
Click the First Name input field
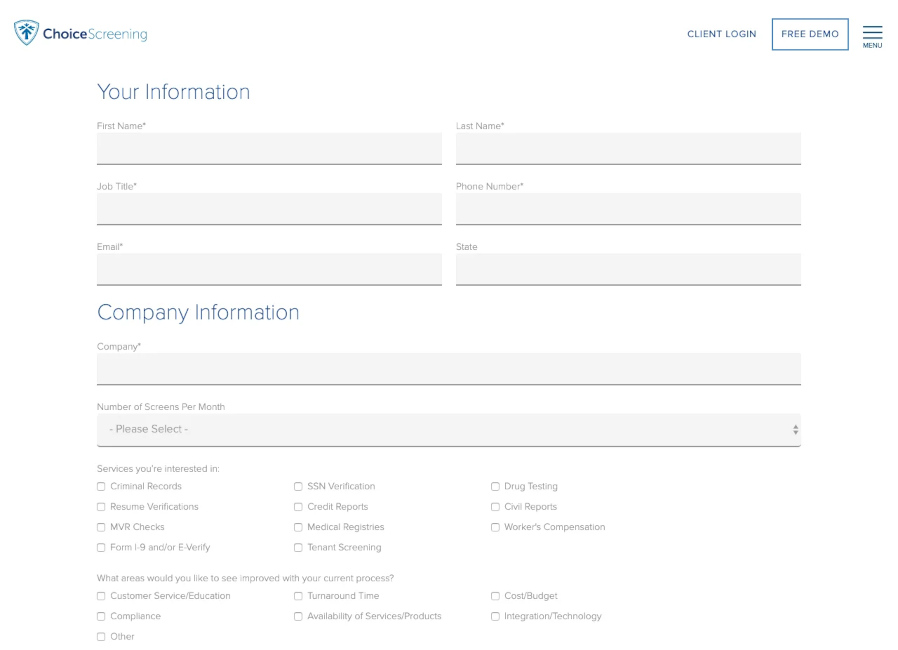(268, 148)
